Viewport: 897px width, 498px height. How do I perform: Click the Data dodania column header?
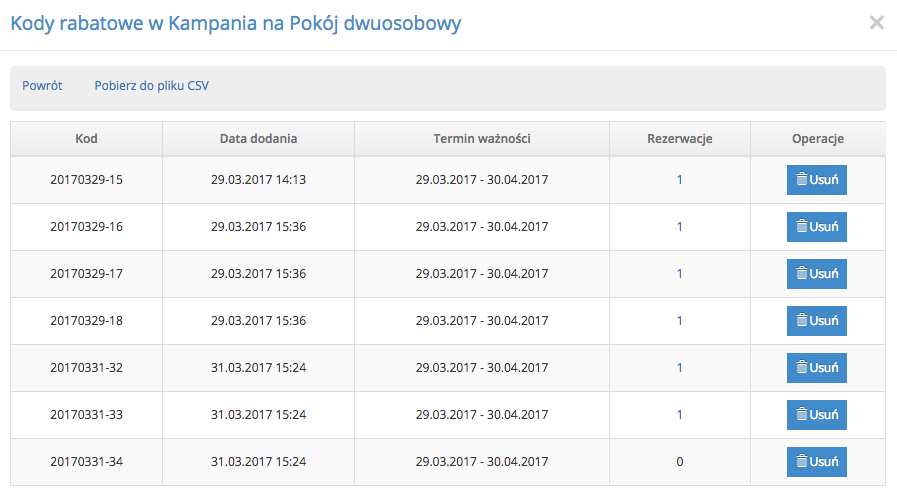(259, 138)
